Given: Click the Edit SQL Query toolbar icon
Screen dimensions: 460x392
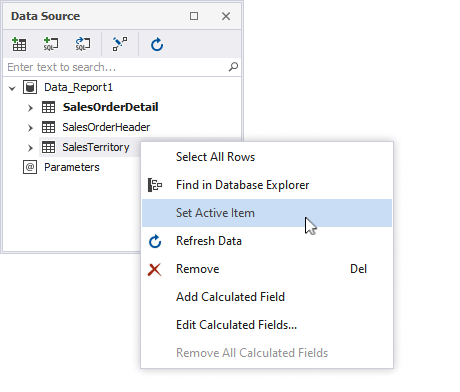Looking at the screenshot, I should [x=83, y=44].
